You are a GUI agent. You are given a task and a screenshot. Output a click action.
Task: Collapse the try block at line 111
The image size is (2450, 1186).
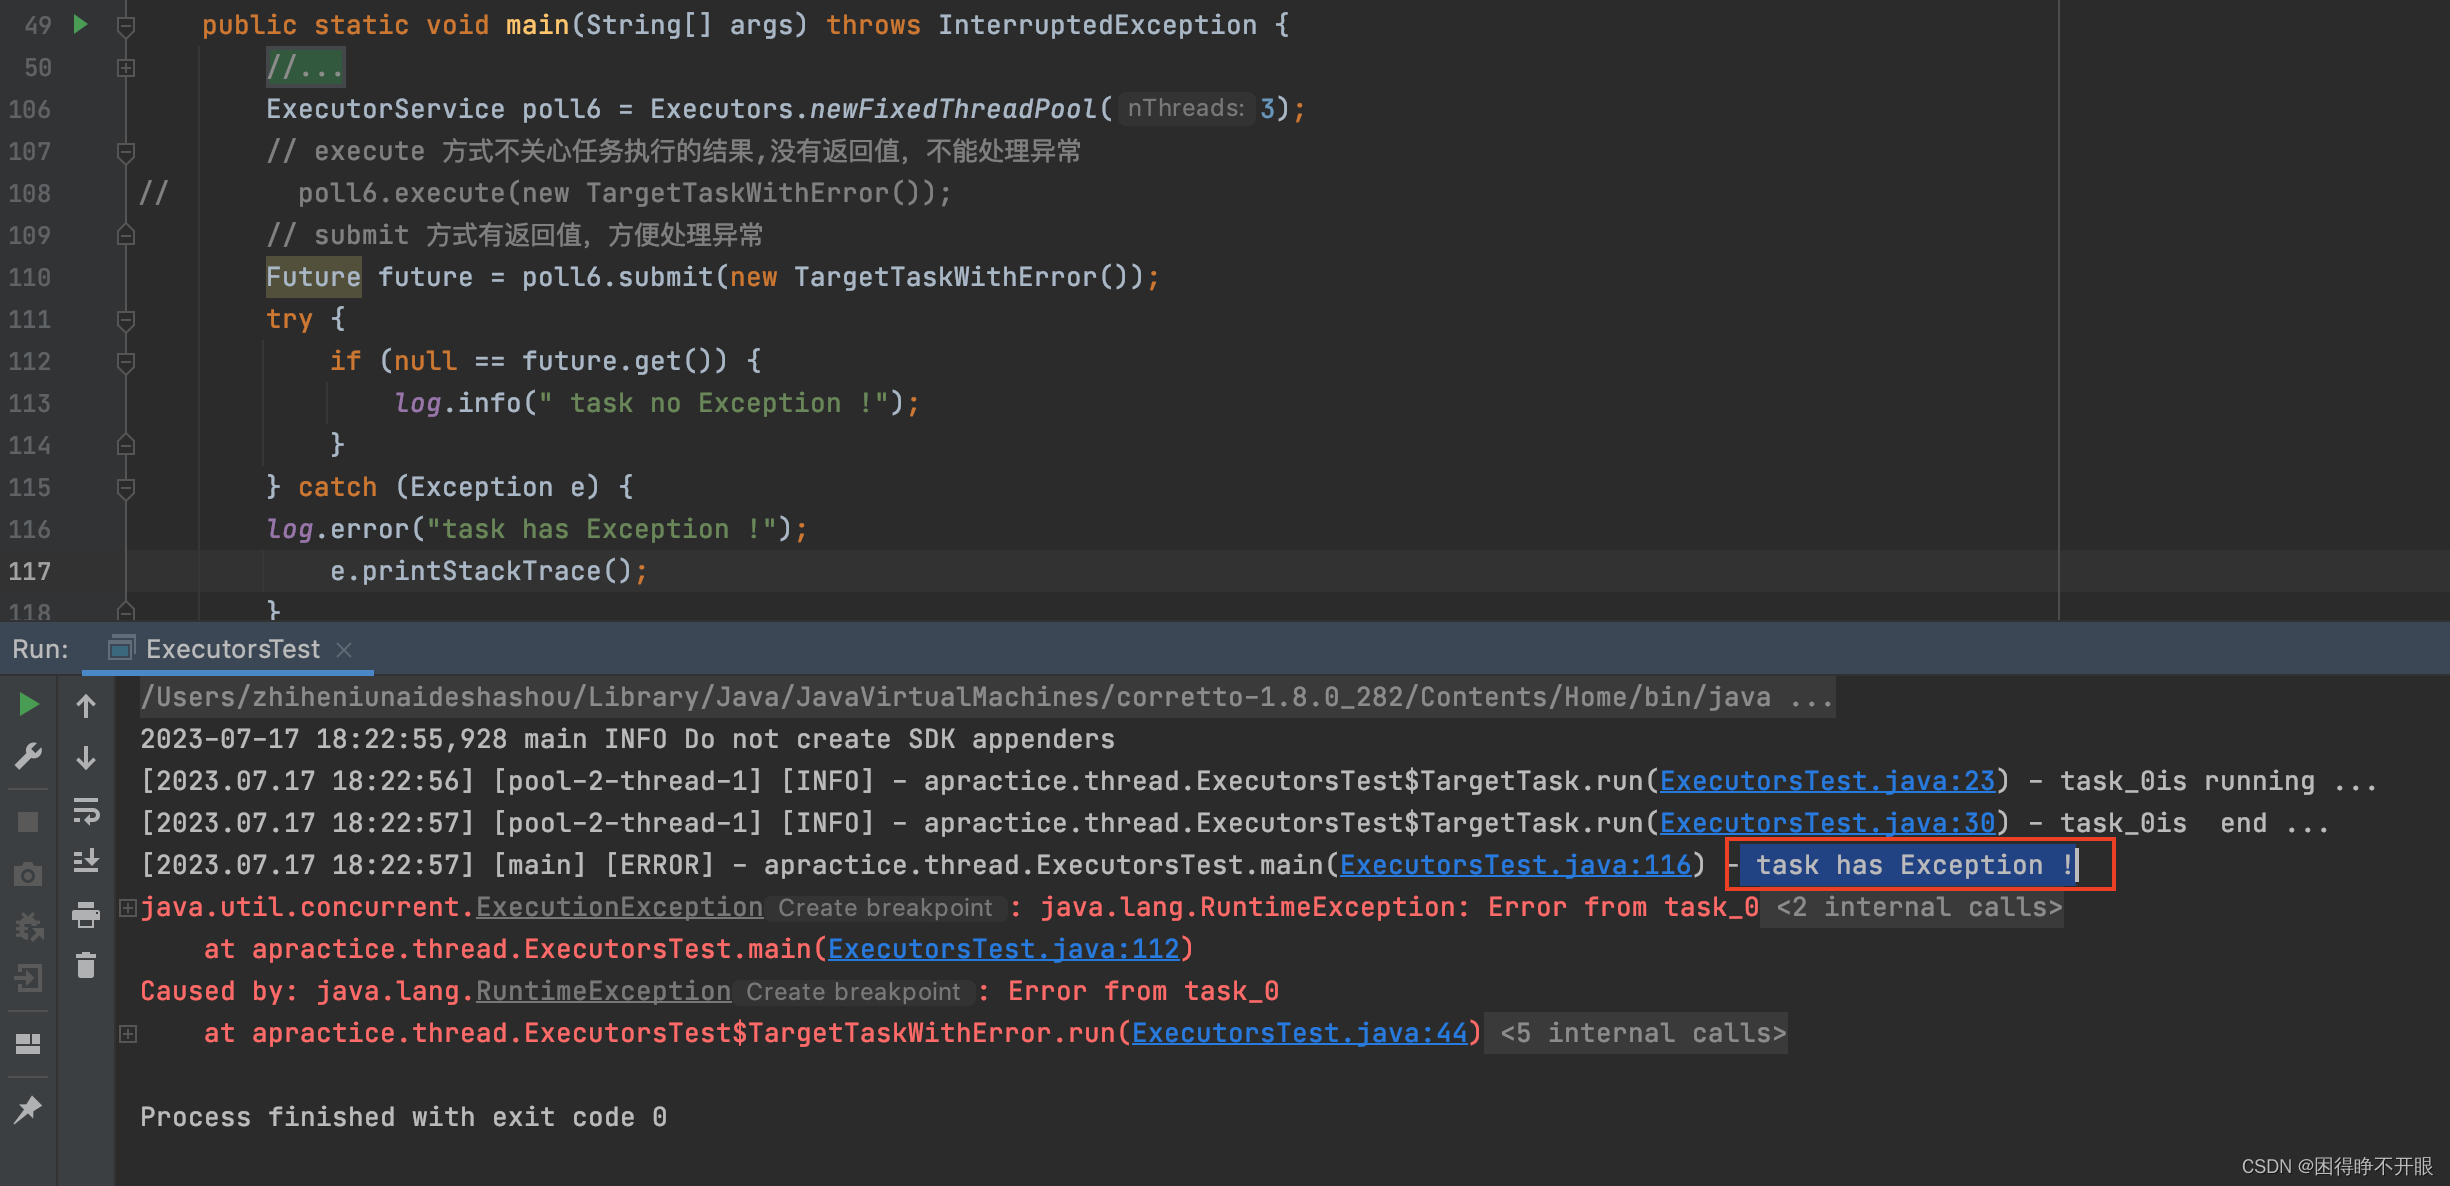126,320
